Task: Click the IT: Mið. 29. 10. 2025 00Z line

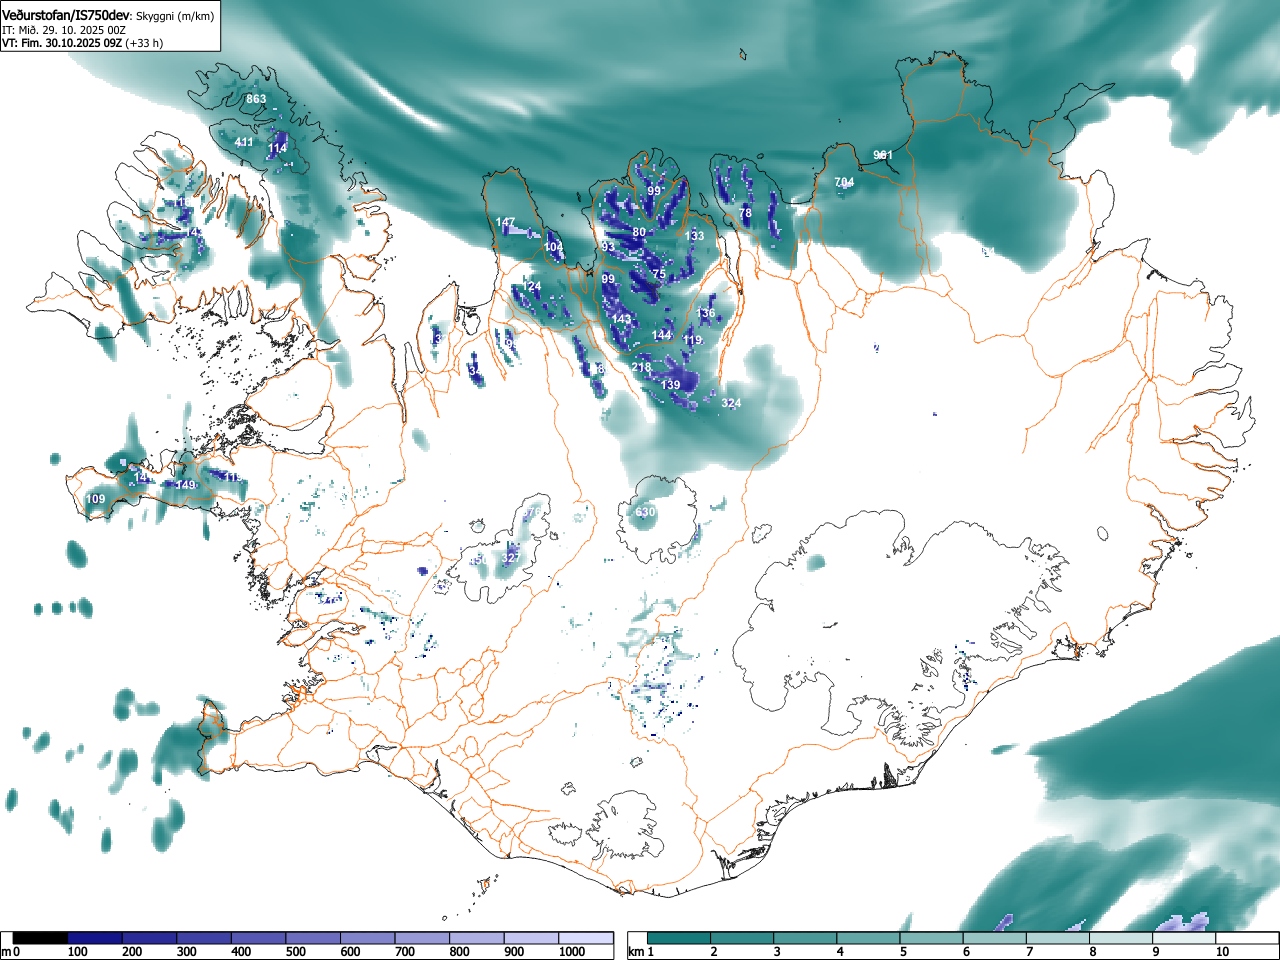Action: tap(63, 30)
